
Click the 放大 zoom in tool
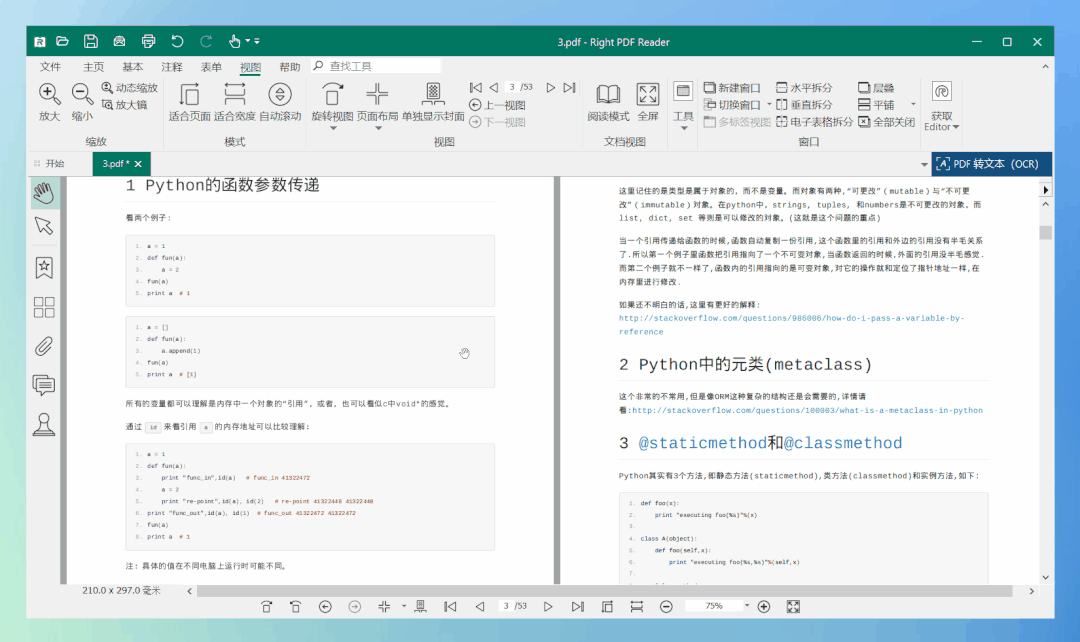(x=49, y=102)
